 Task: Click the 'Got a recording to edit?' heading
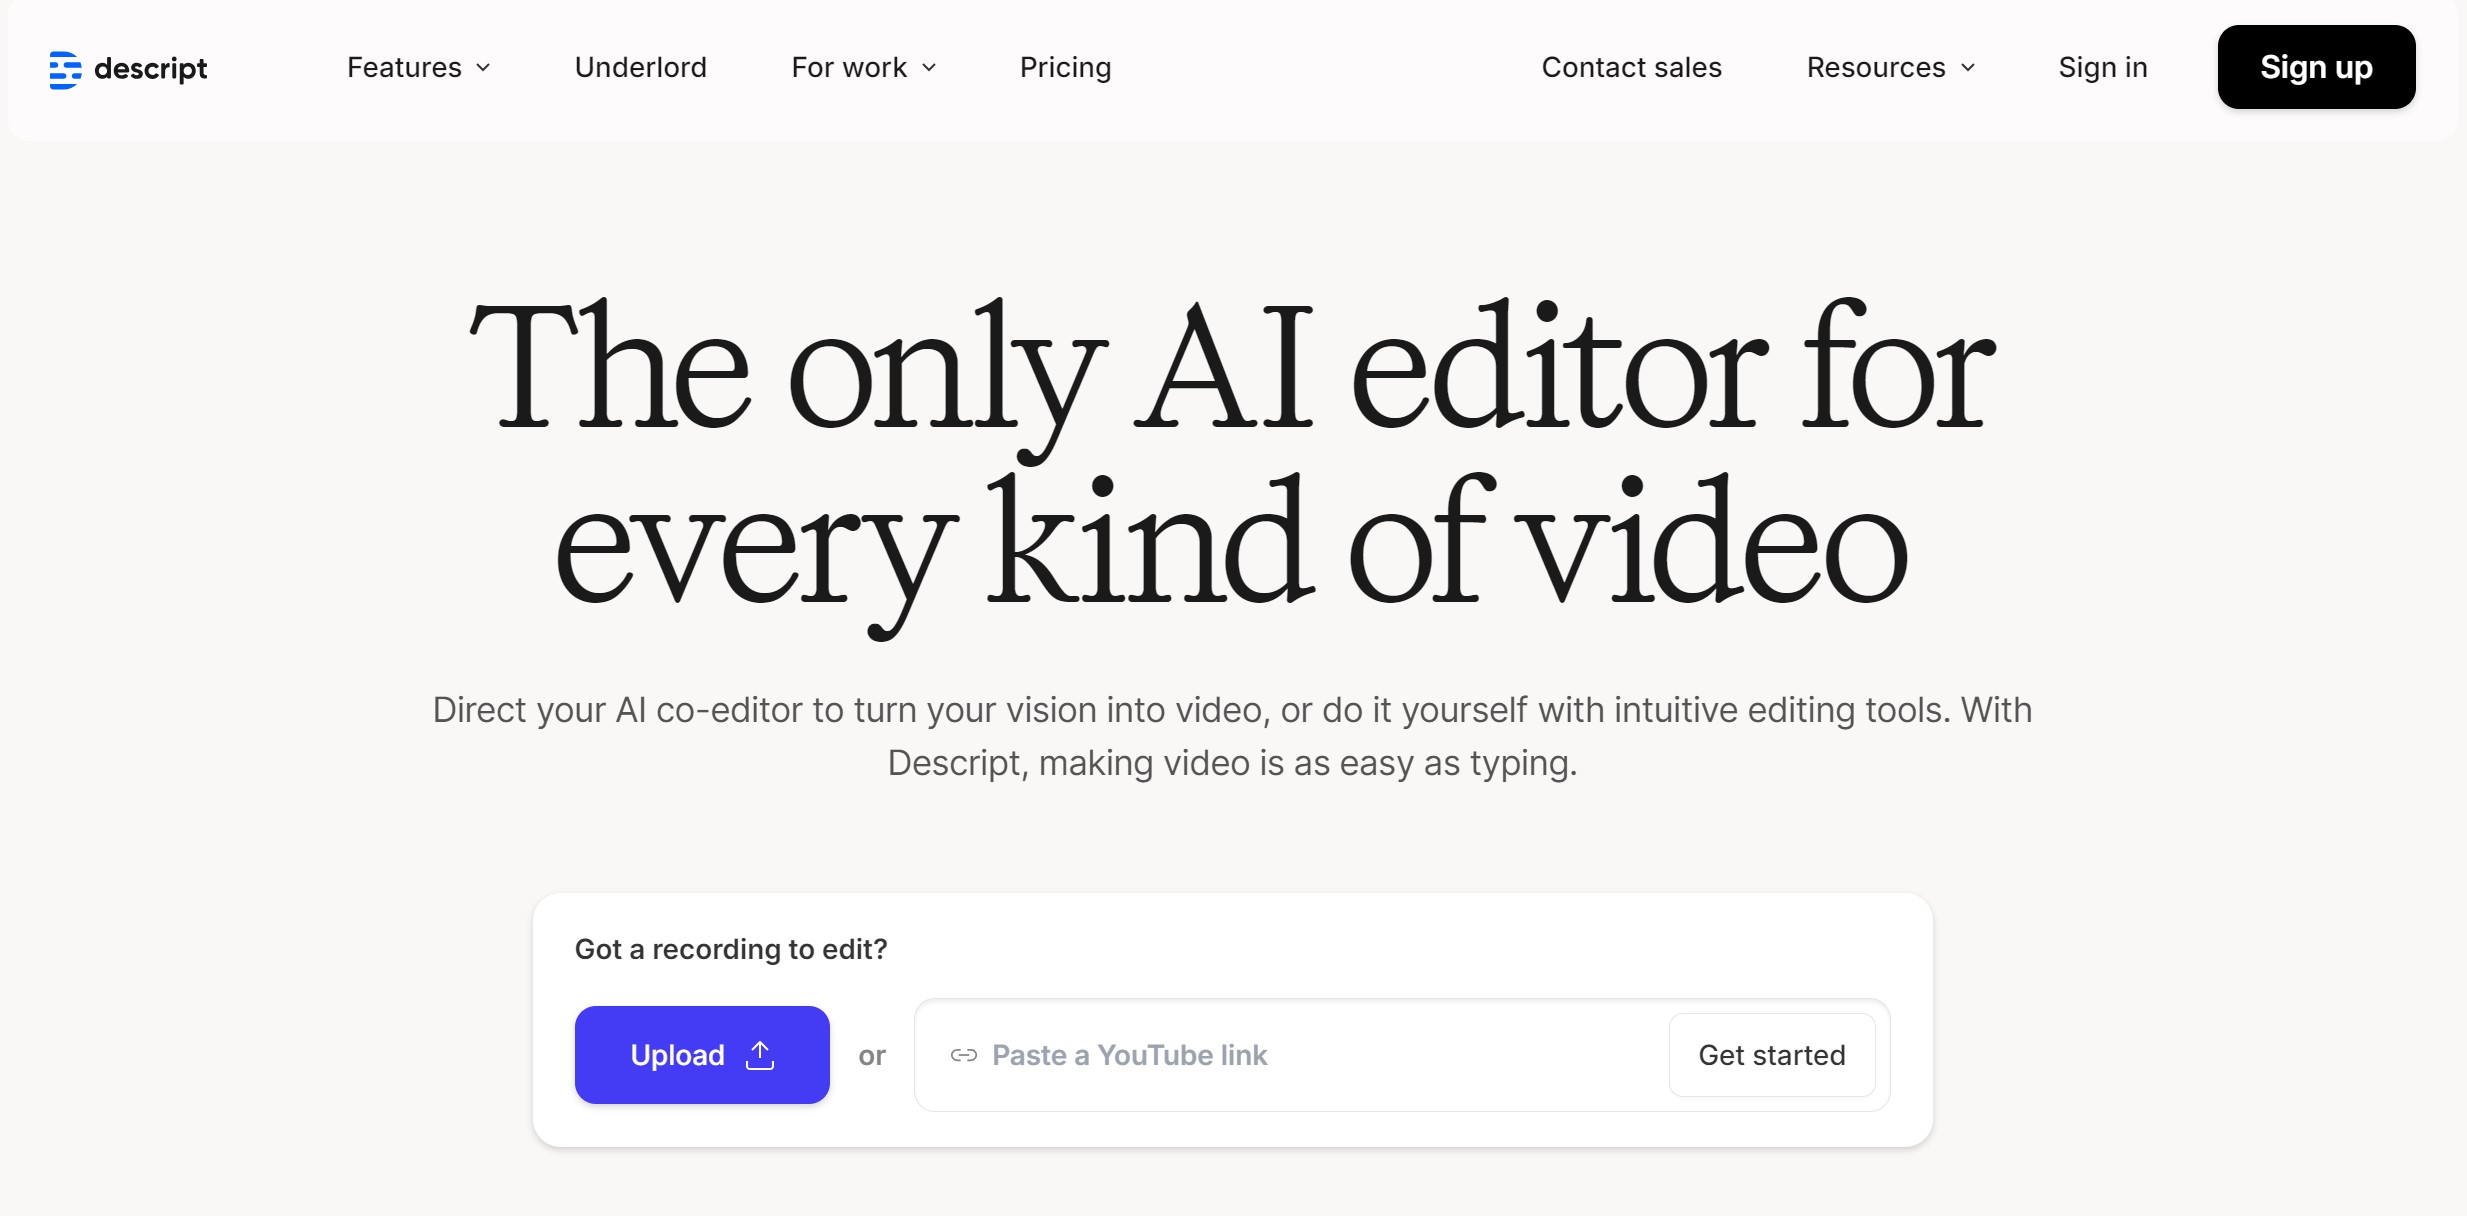pos(730,949)
